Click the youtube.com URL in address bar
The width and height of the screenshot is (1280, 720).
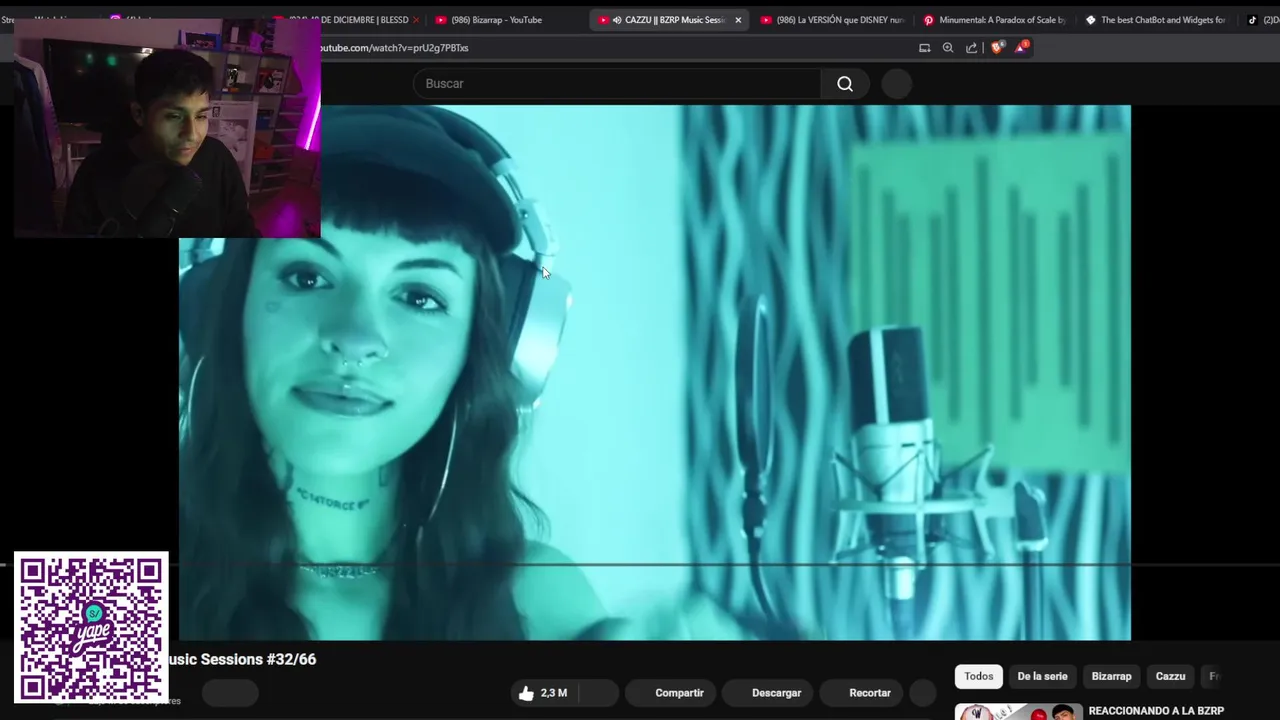[394, 48]
